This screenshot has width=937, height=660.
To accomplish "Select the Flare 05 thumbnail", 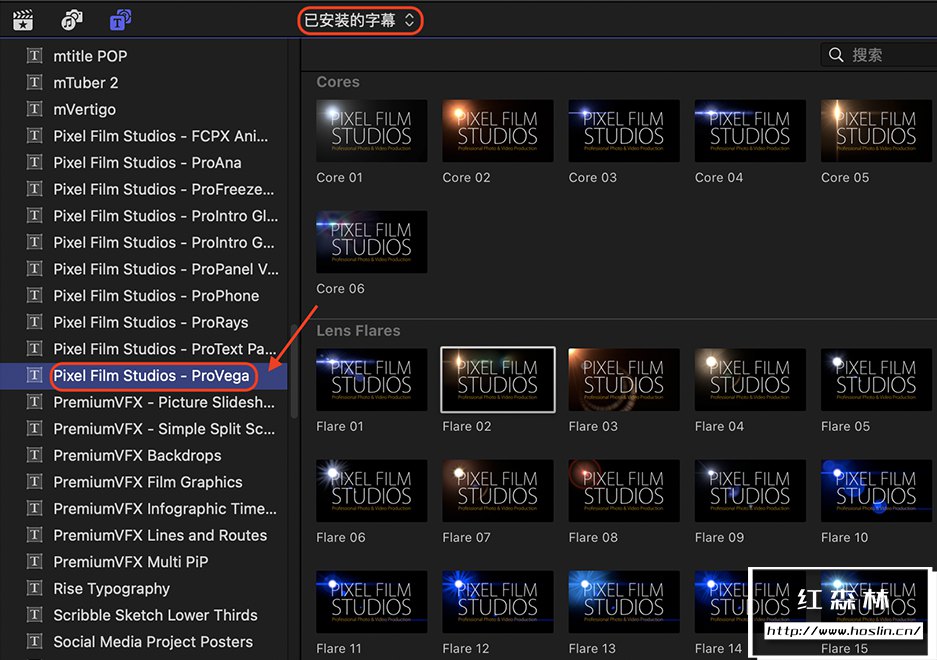I will (x=876, y=380).
